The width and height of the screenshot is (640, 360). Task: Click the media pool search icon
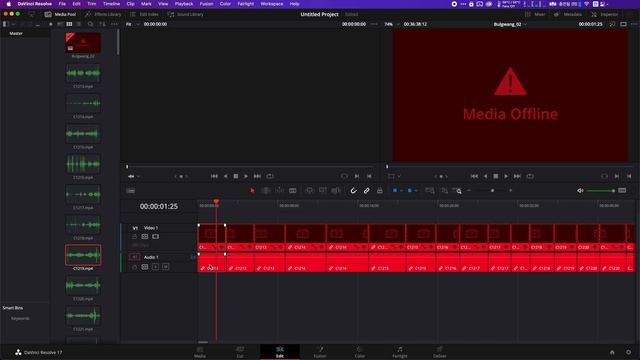click(90, 24)
